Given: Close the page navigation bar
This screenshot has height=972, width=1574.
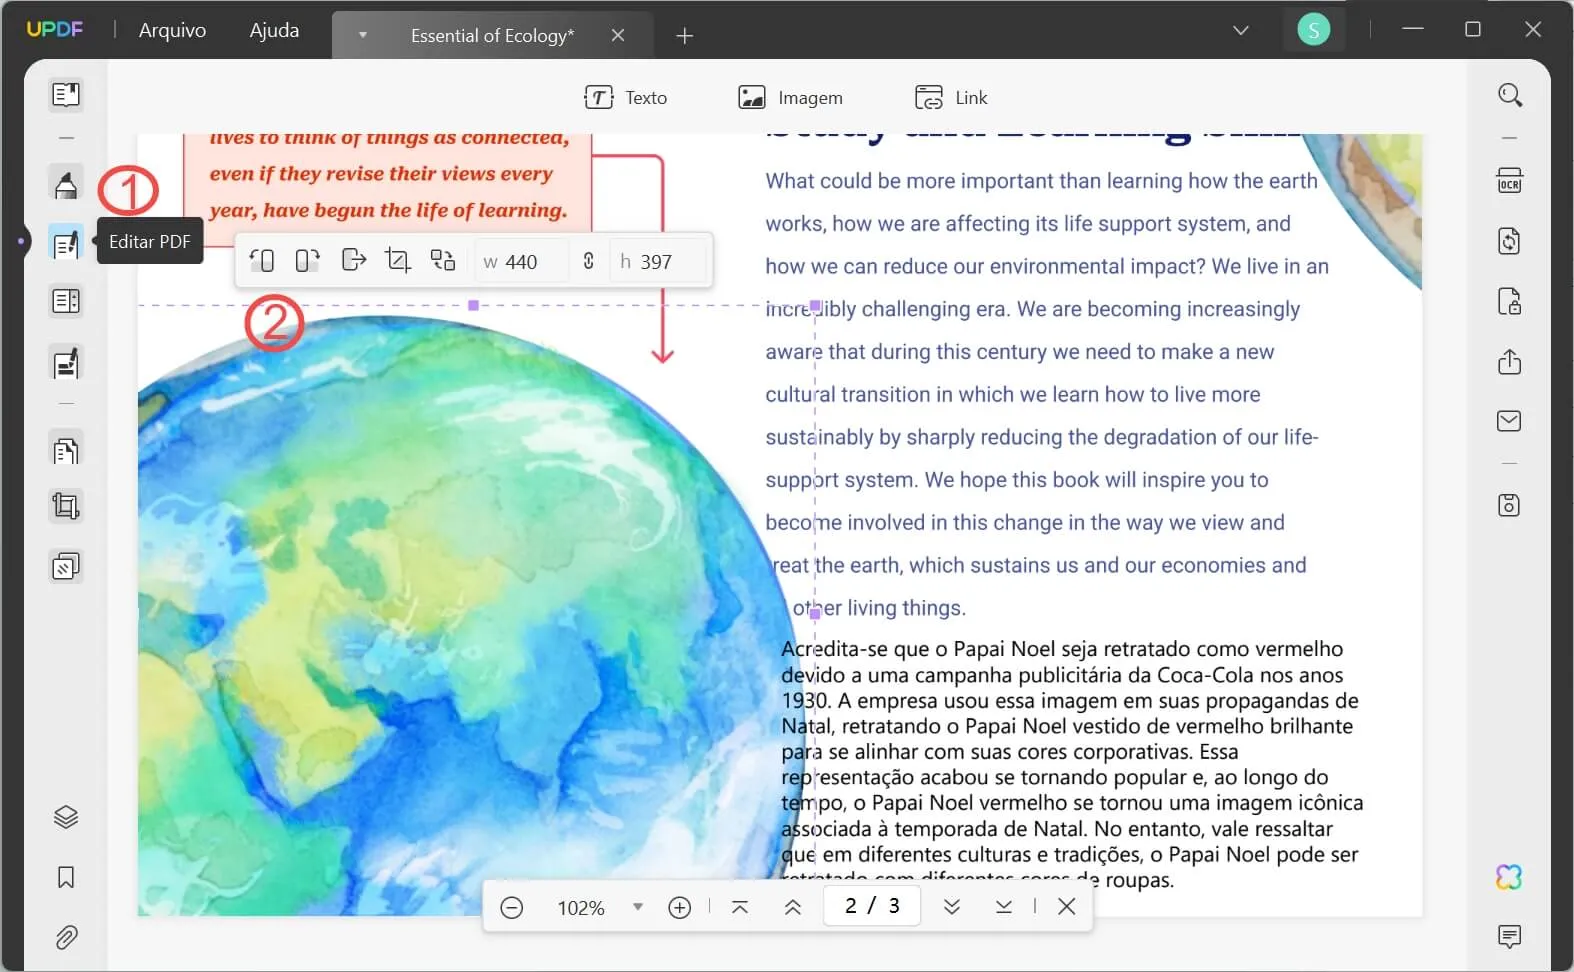Looking at the screenshot, I should pyautogui.click(x=1067, y=907).
